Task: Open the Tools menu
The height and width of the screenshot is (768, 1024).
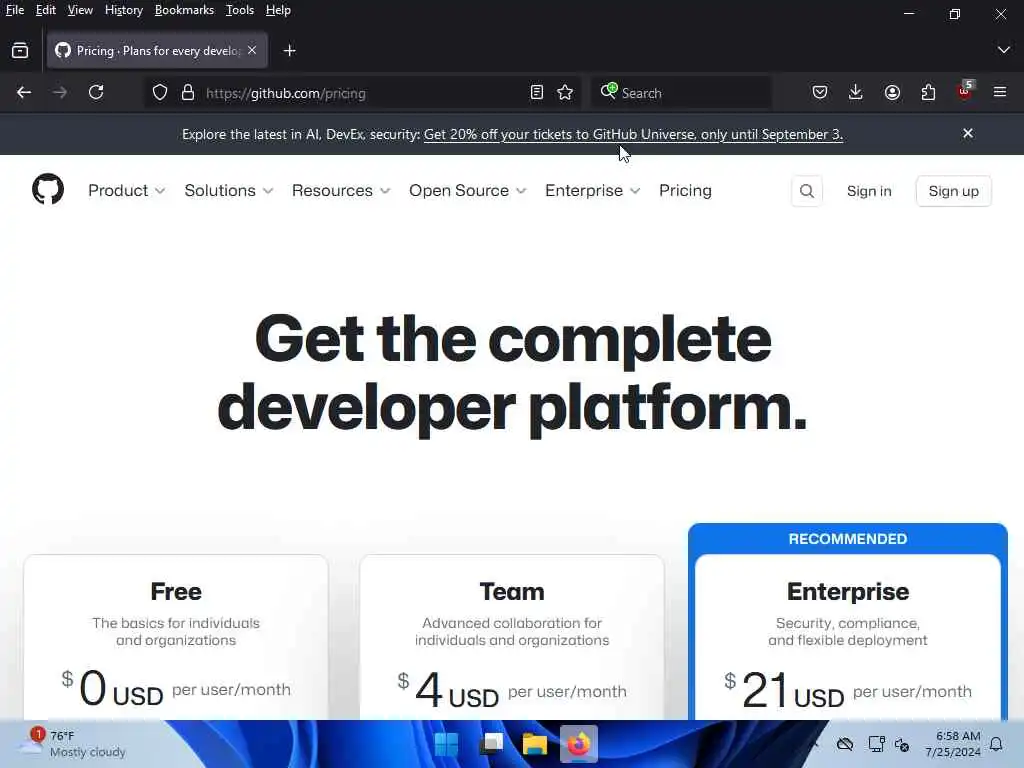Action: [240, 10]
